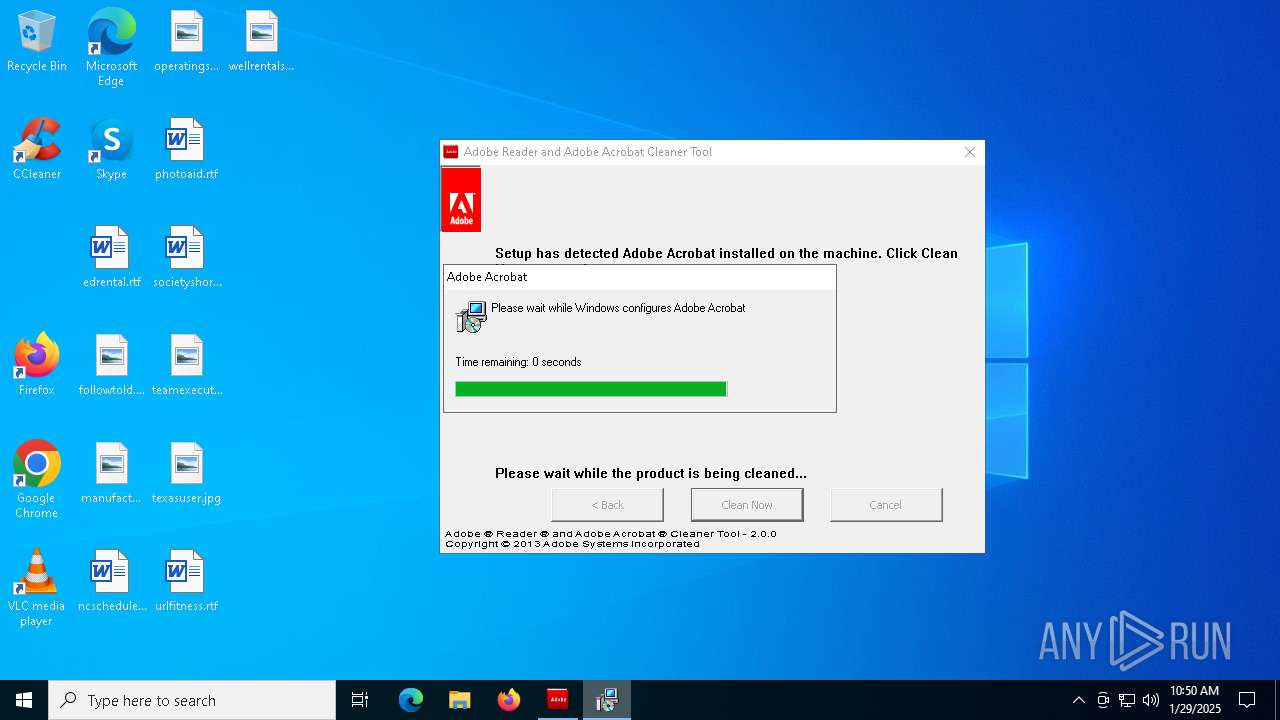Click "Time remaining: 0 seconds" text

tap(518, 362)
